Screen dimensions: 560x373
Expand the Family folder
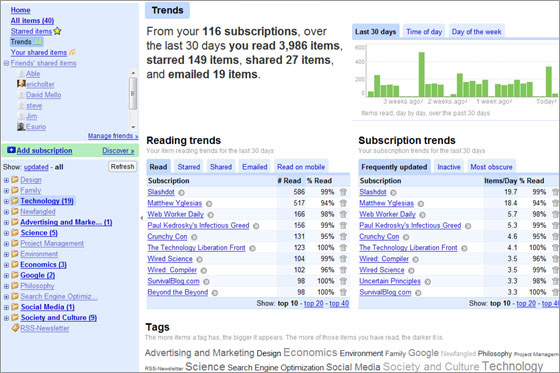(x=6, y=190)
